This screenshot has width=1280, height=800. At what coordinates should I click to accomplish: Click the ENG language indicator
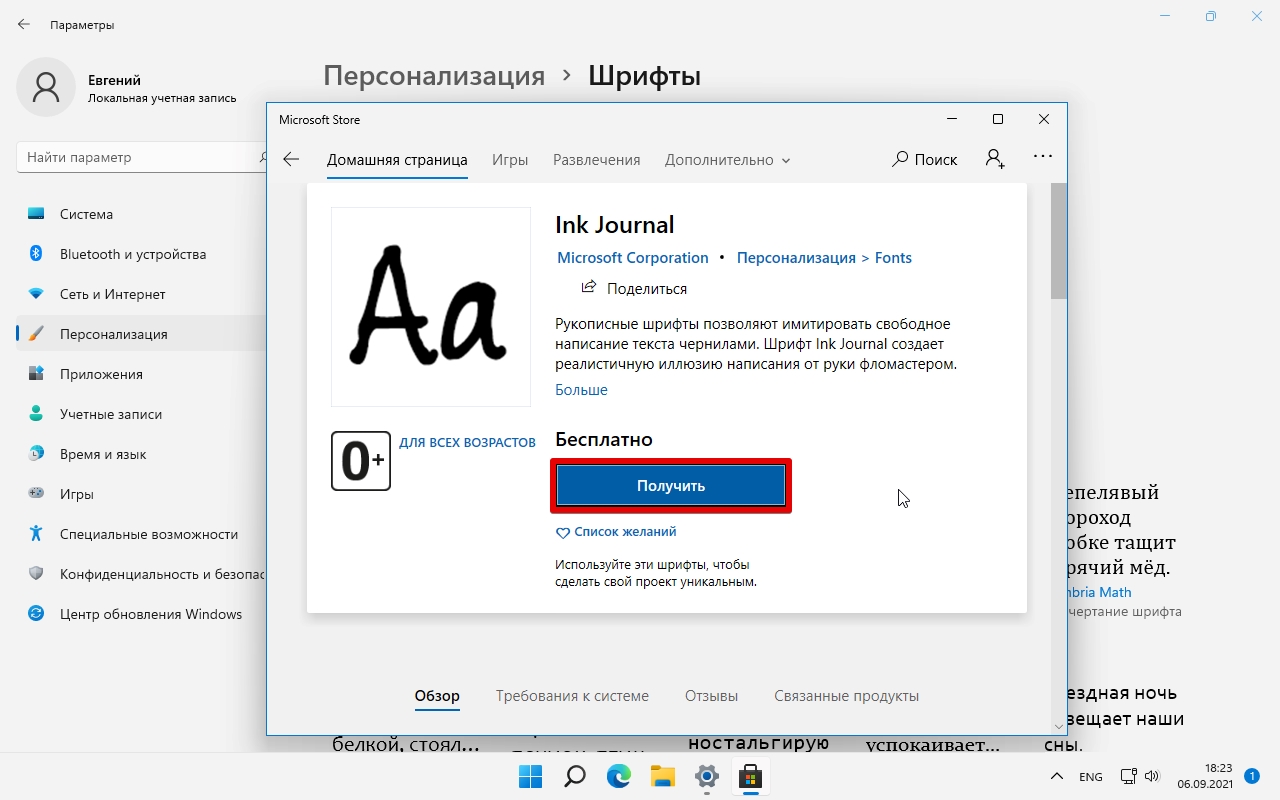pyautogui.click(x=1090, y=777)
